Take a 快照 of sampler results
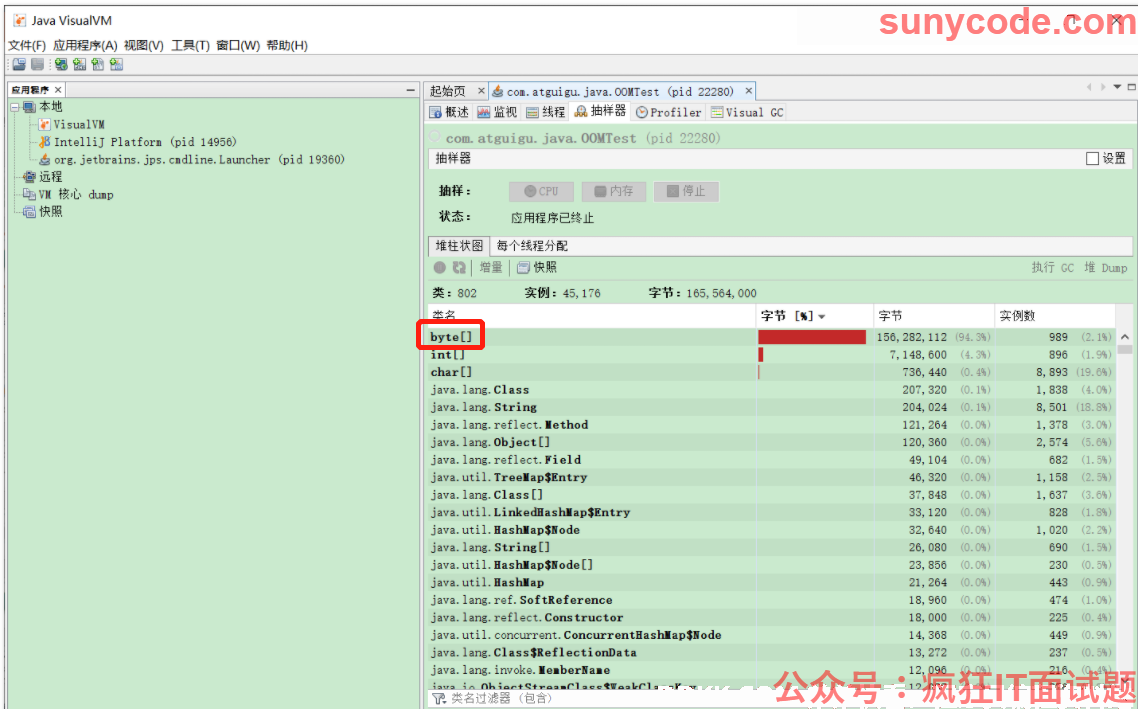This screenshot has width=1138, height=709. [537, 268]
